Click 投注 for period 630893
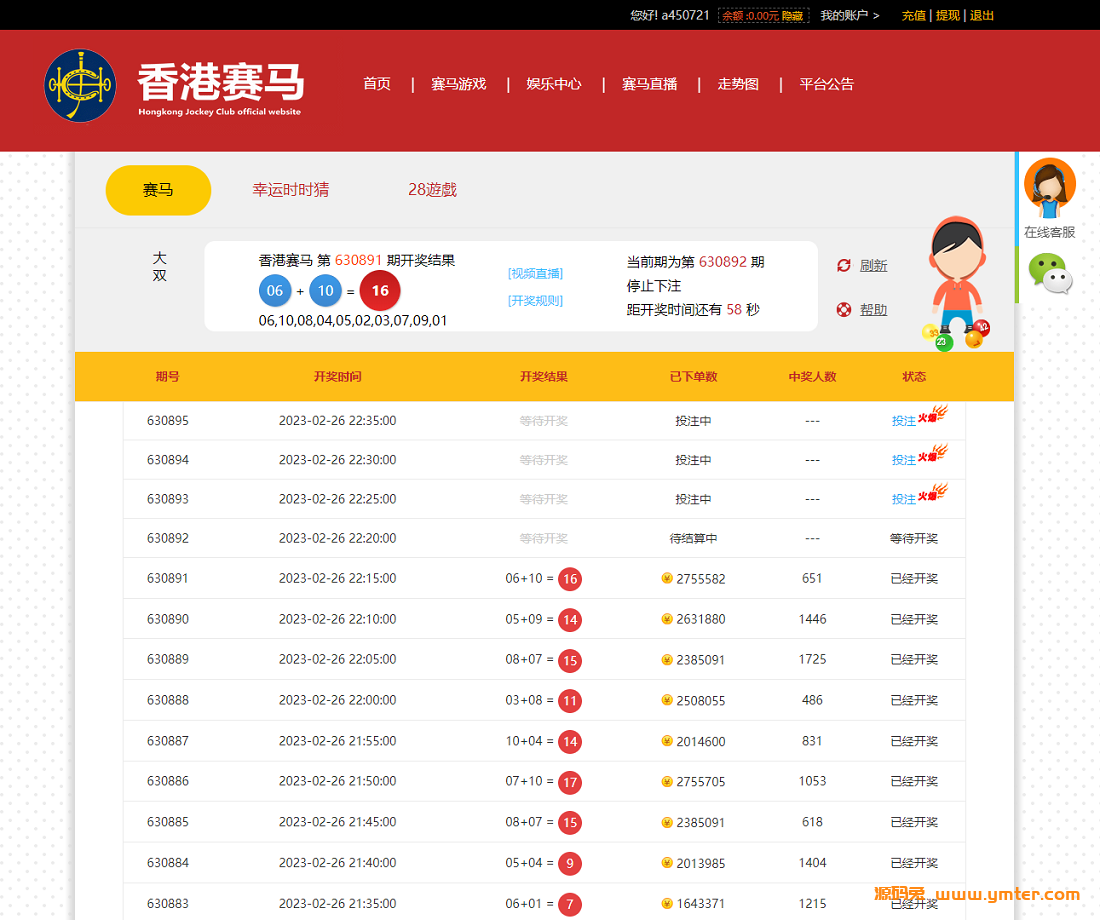The height and width of the screenshot is (920, 1100). pyautogui.click(x=904, y=500)
